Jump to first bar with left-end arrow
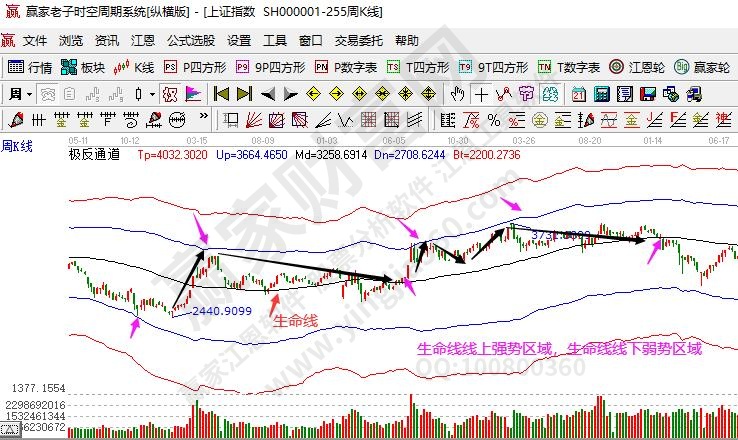The image size is (738, 440). [x=220, y=94]
